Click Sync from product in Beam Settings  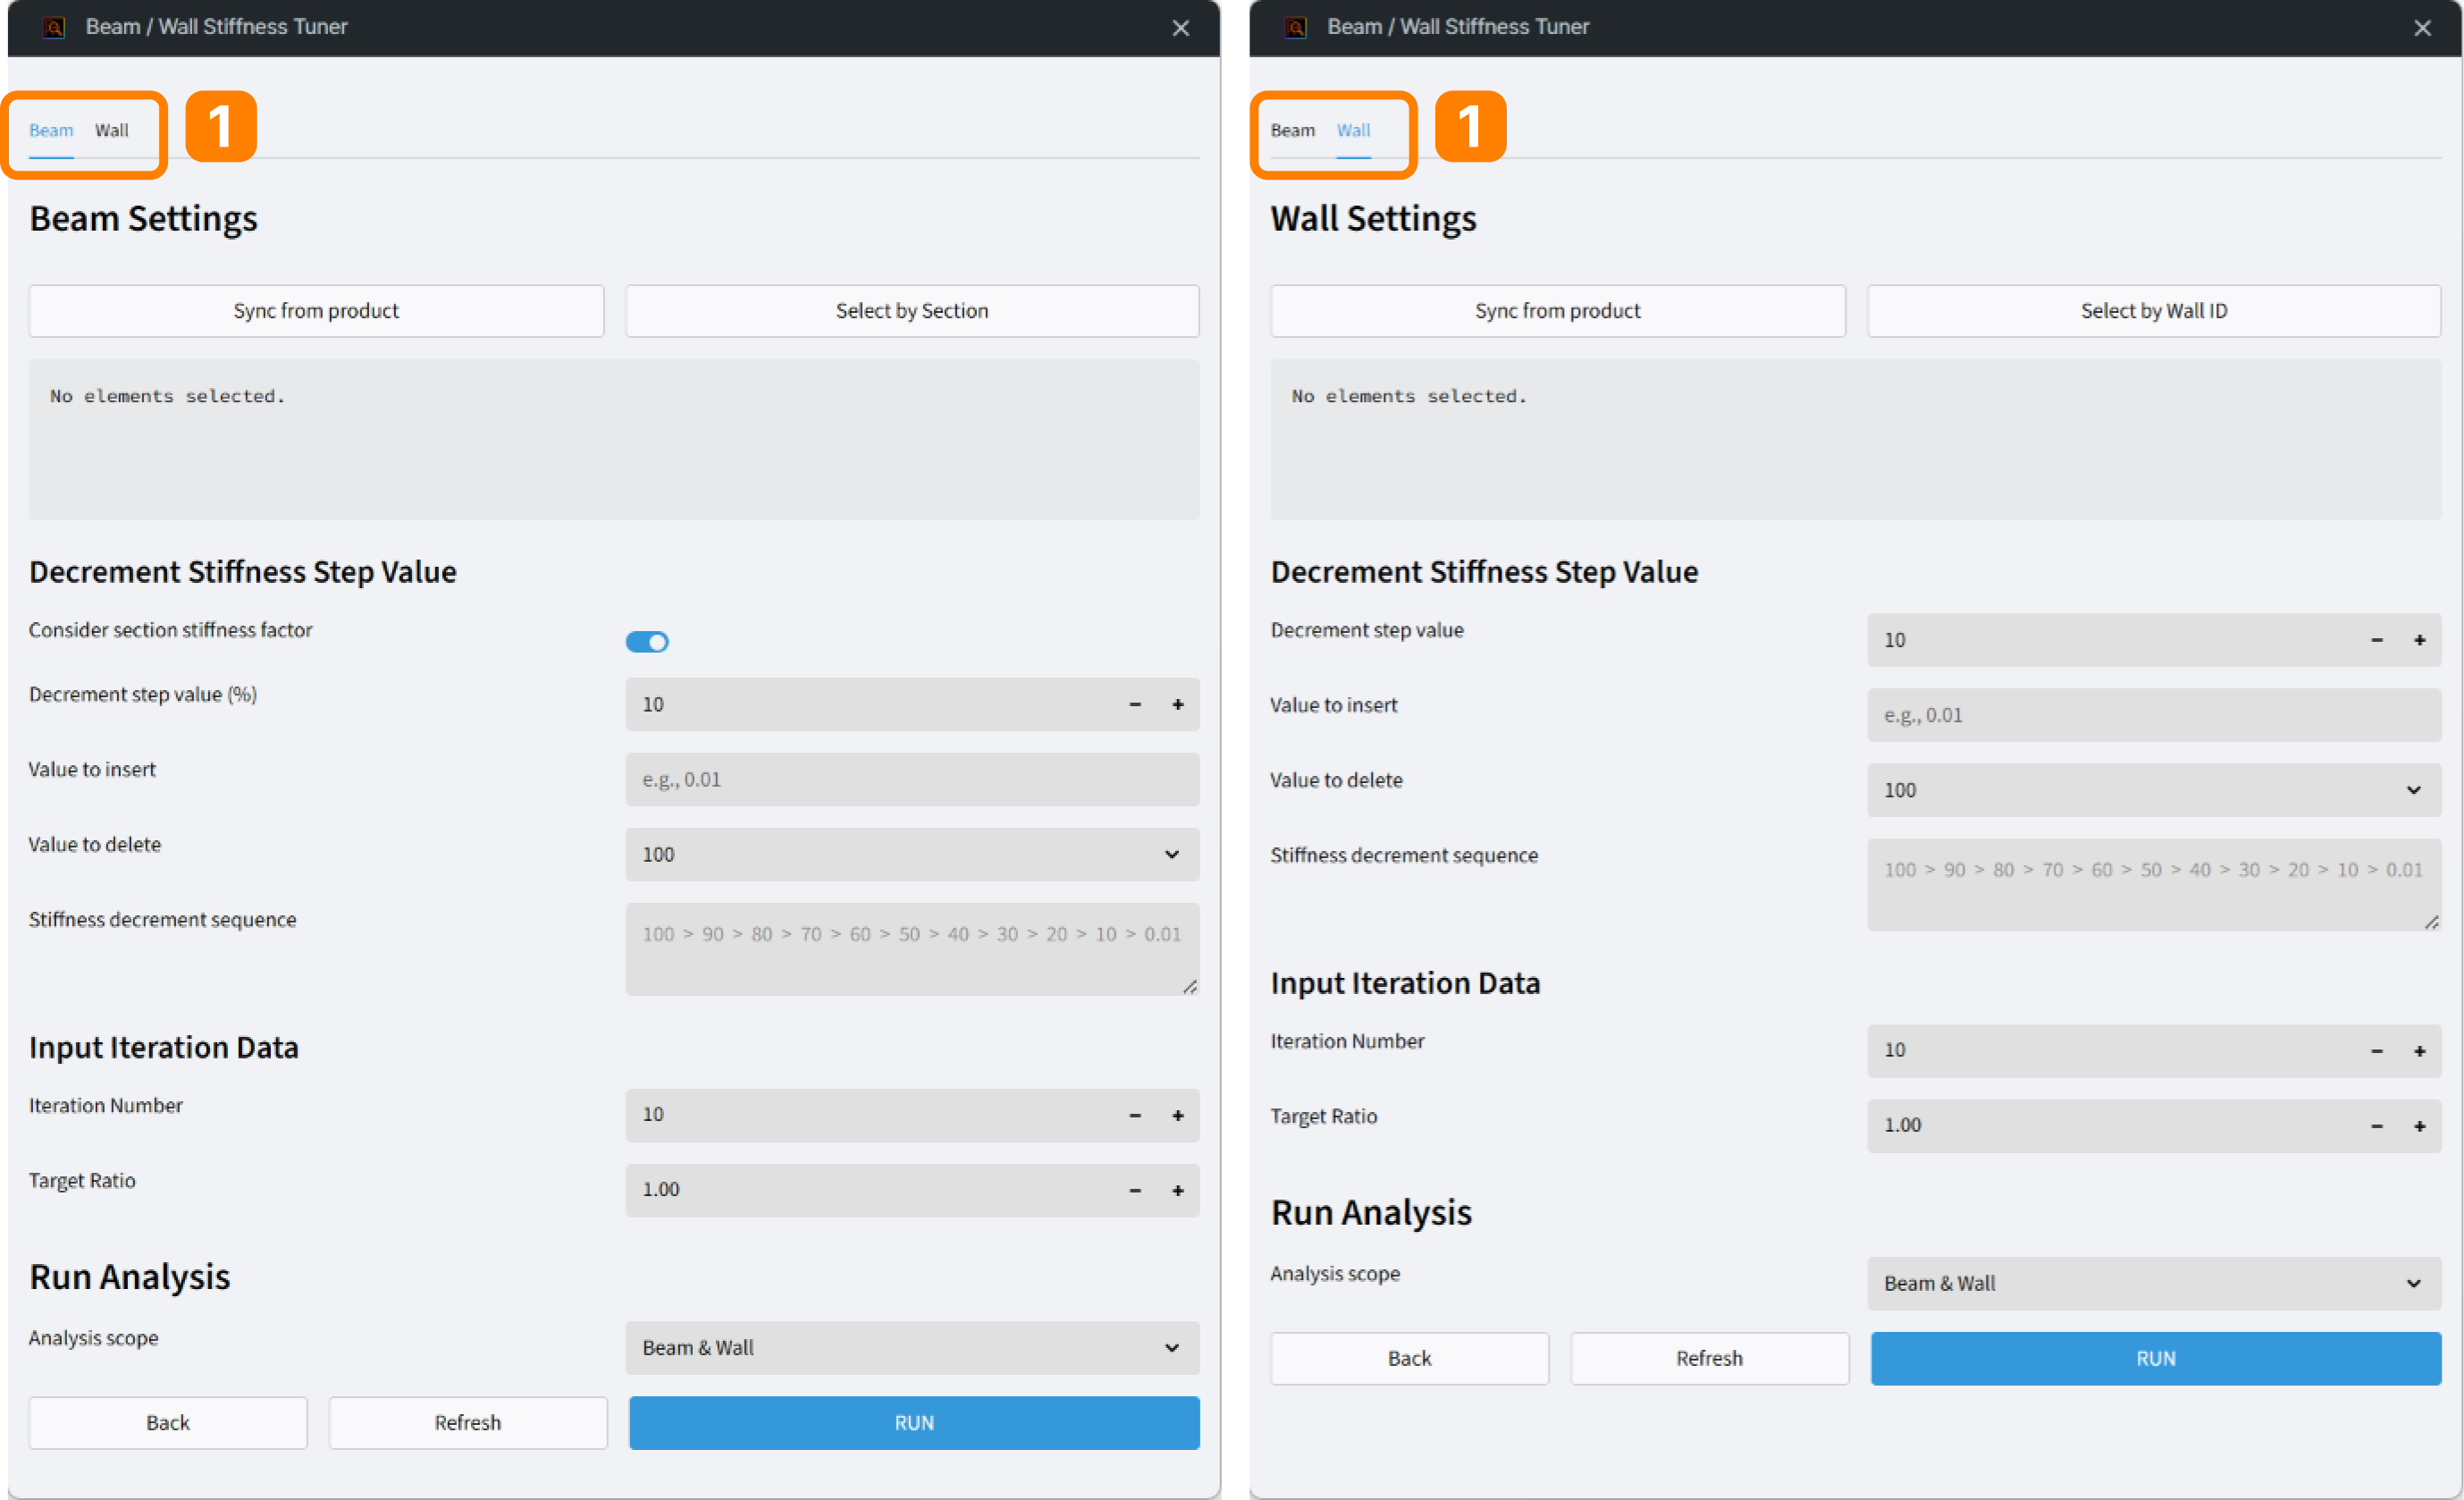(316, 311)
